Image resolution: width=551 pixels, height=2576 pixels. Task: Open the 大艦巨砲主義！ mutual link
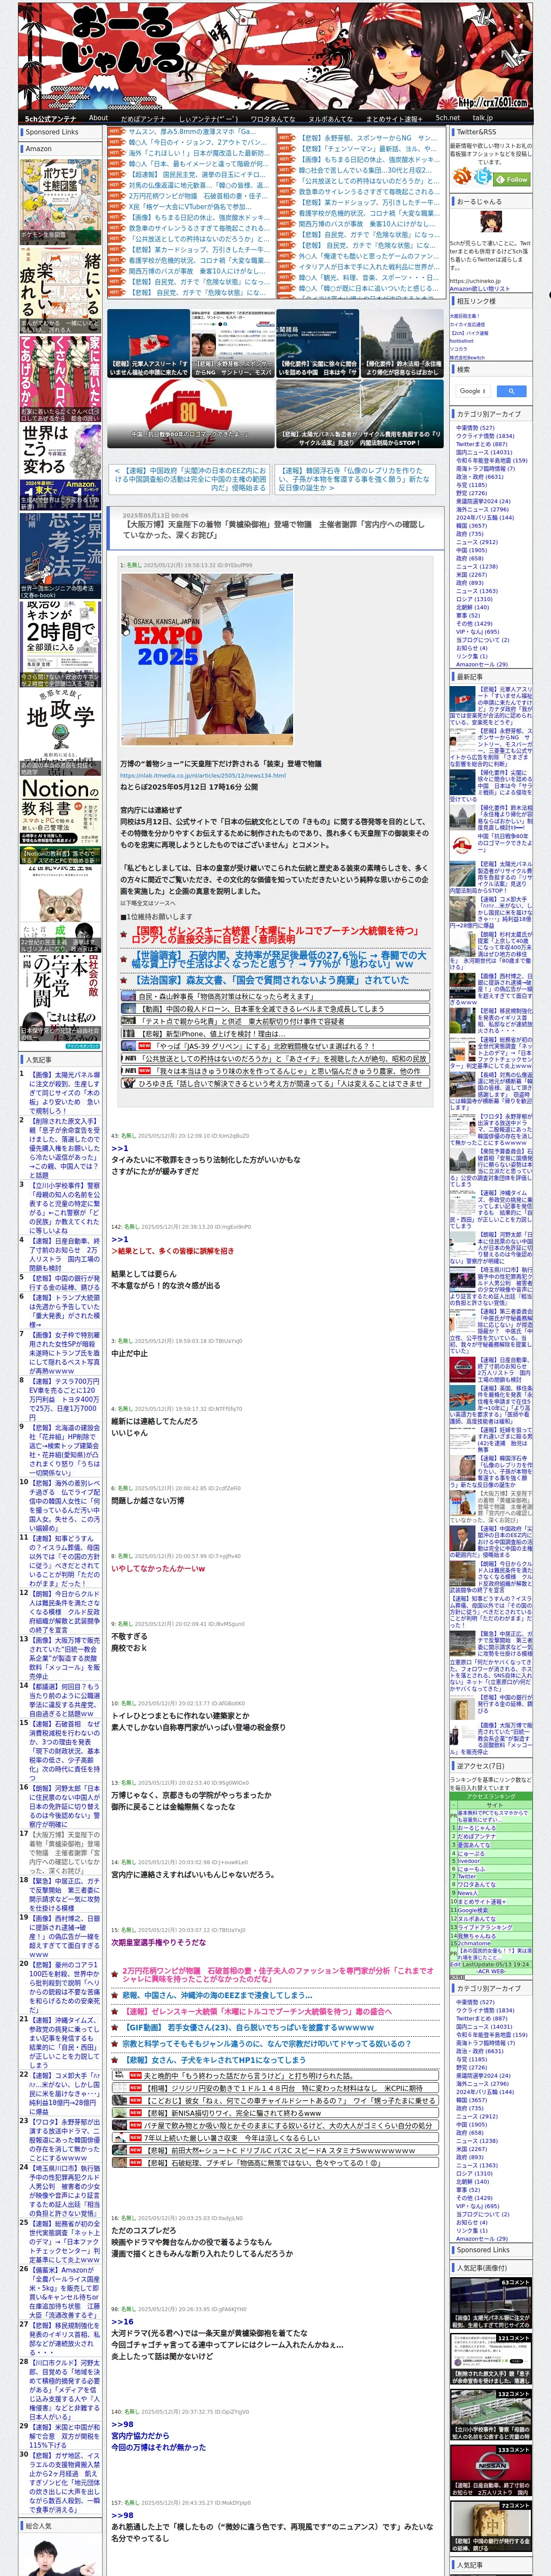click(x=465, y=316)
